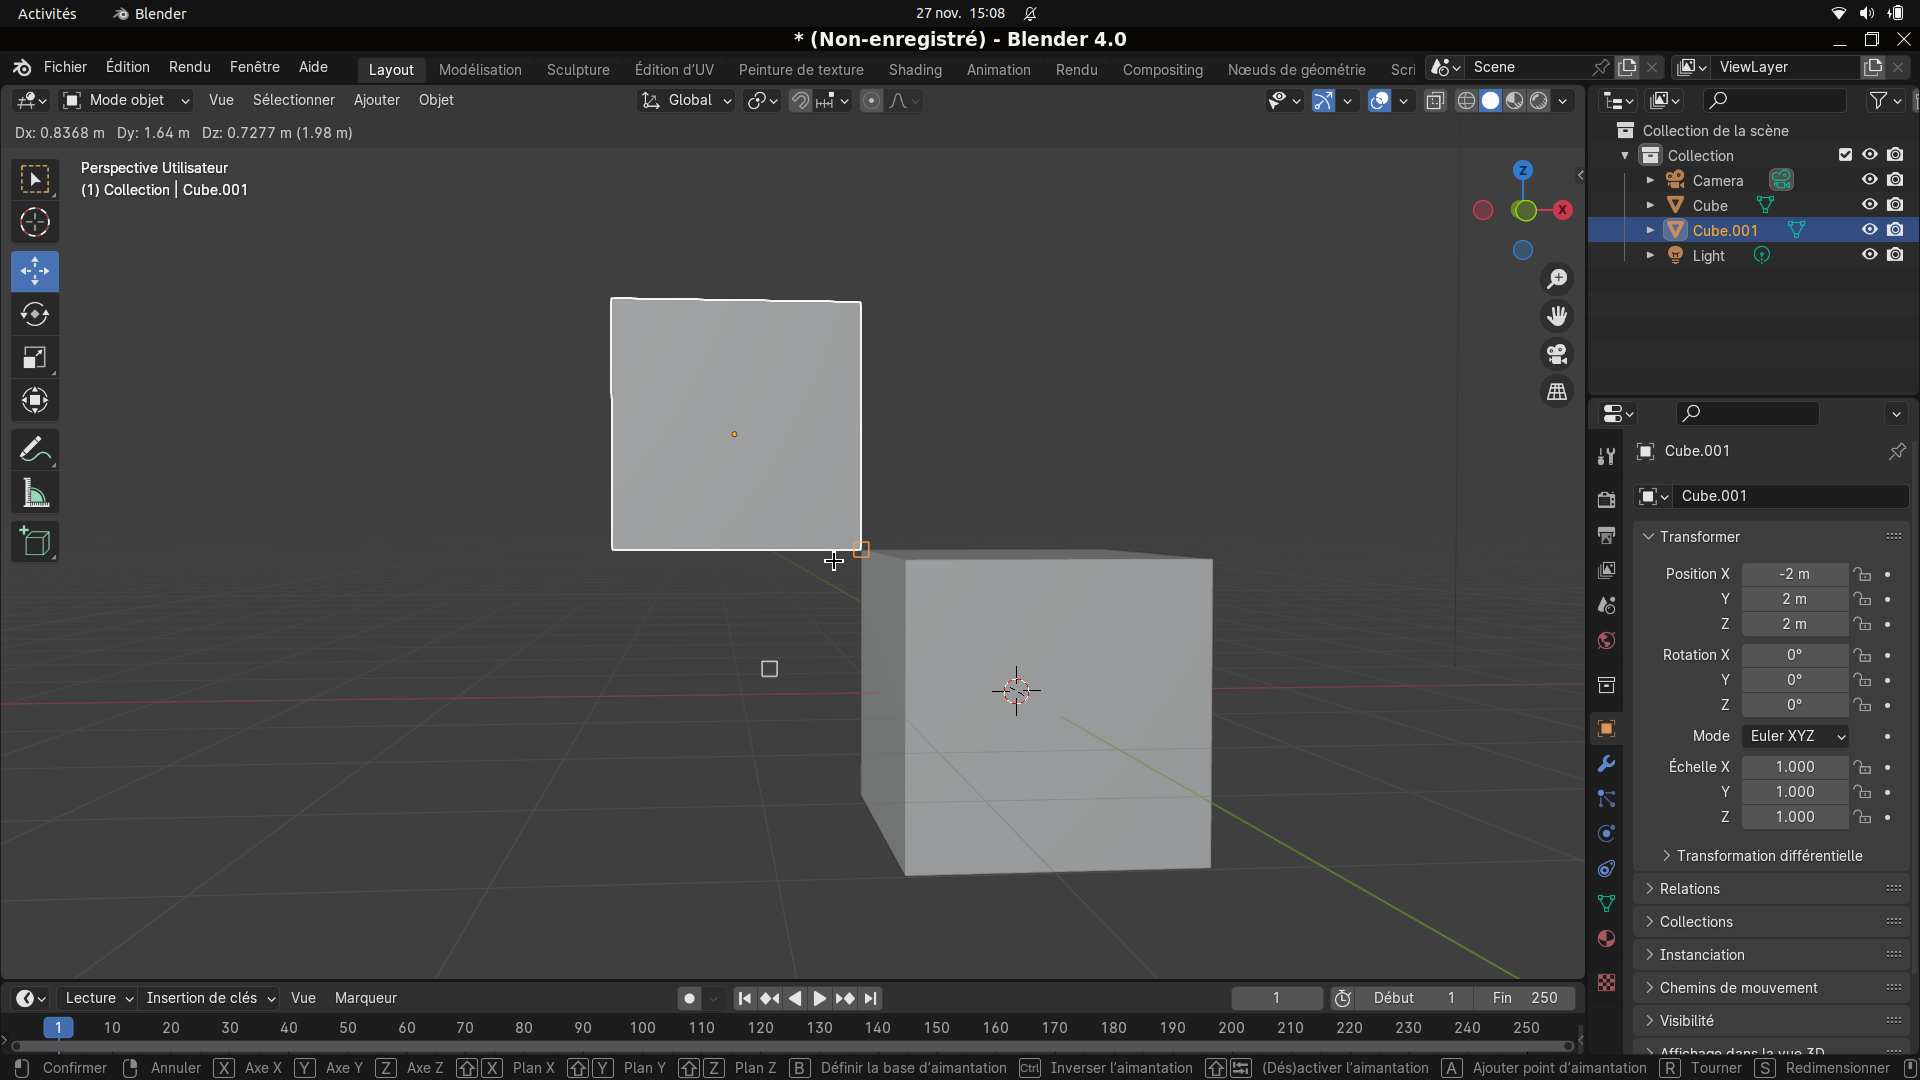Switch to the Sculpture workspace tab
The width and height of the screenshot is (1920, 1080).
[x=578, y=70]
